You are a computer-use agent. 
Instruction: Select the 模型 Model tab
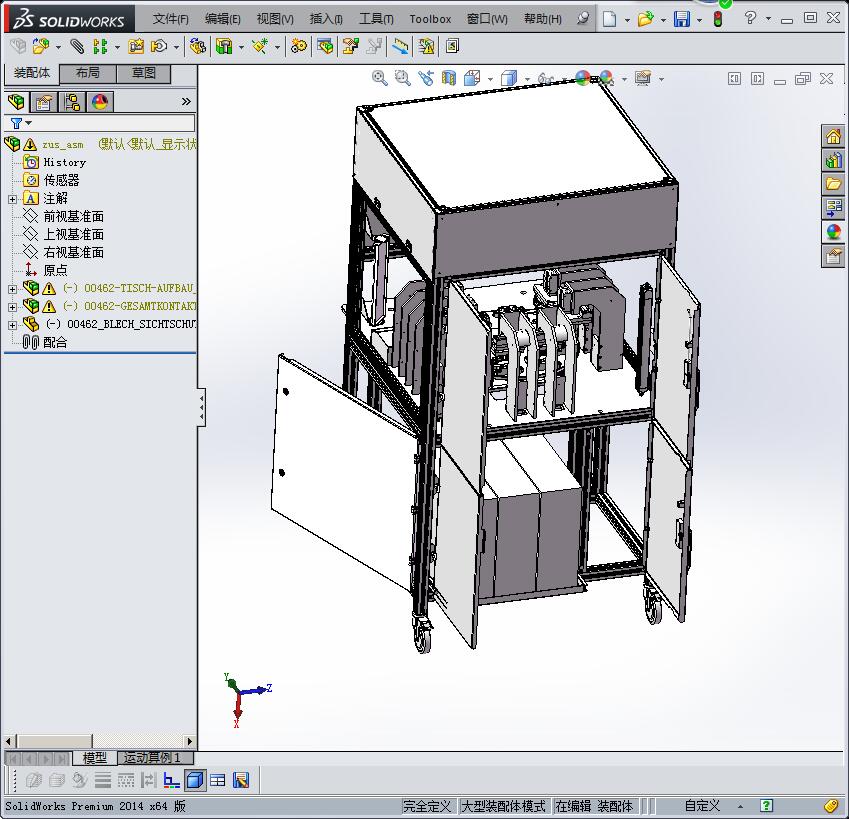point(94,758)
